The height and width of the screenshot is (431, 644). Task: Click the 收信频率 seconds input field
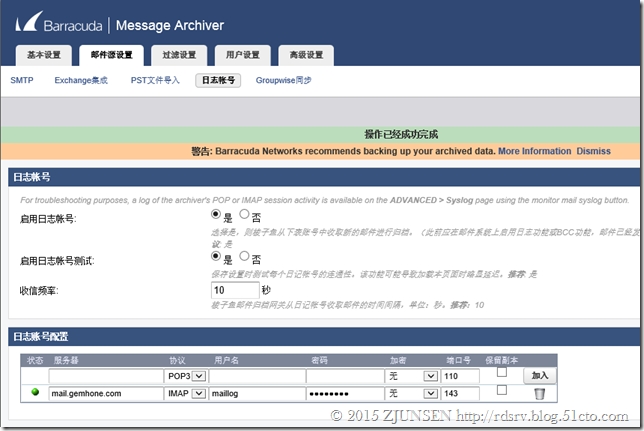coord(235,290)
